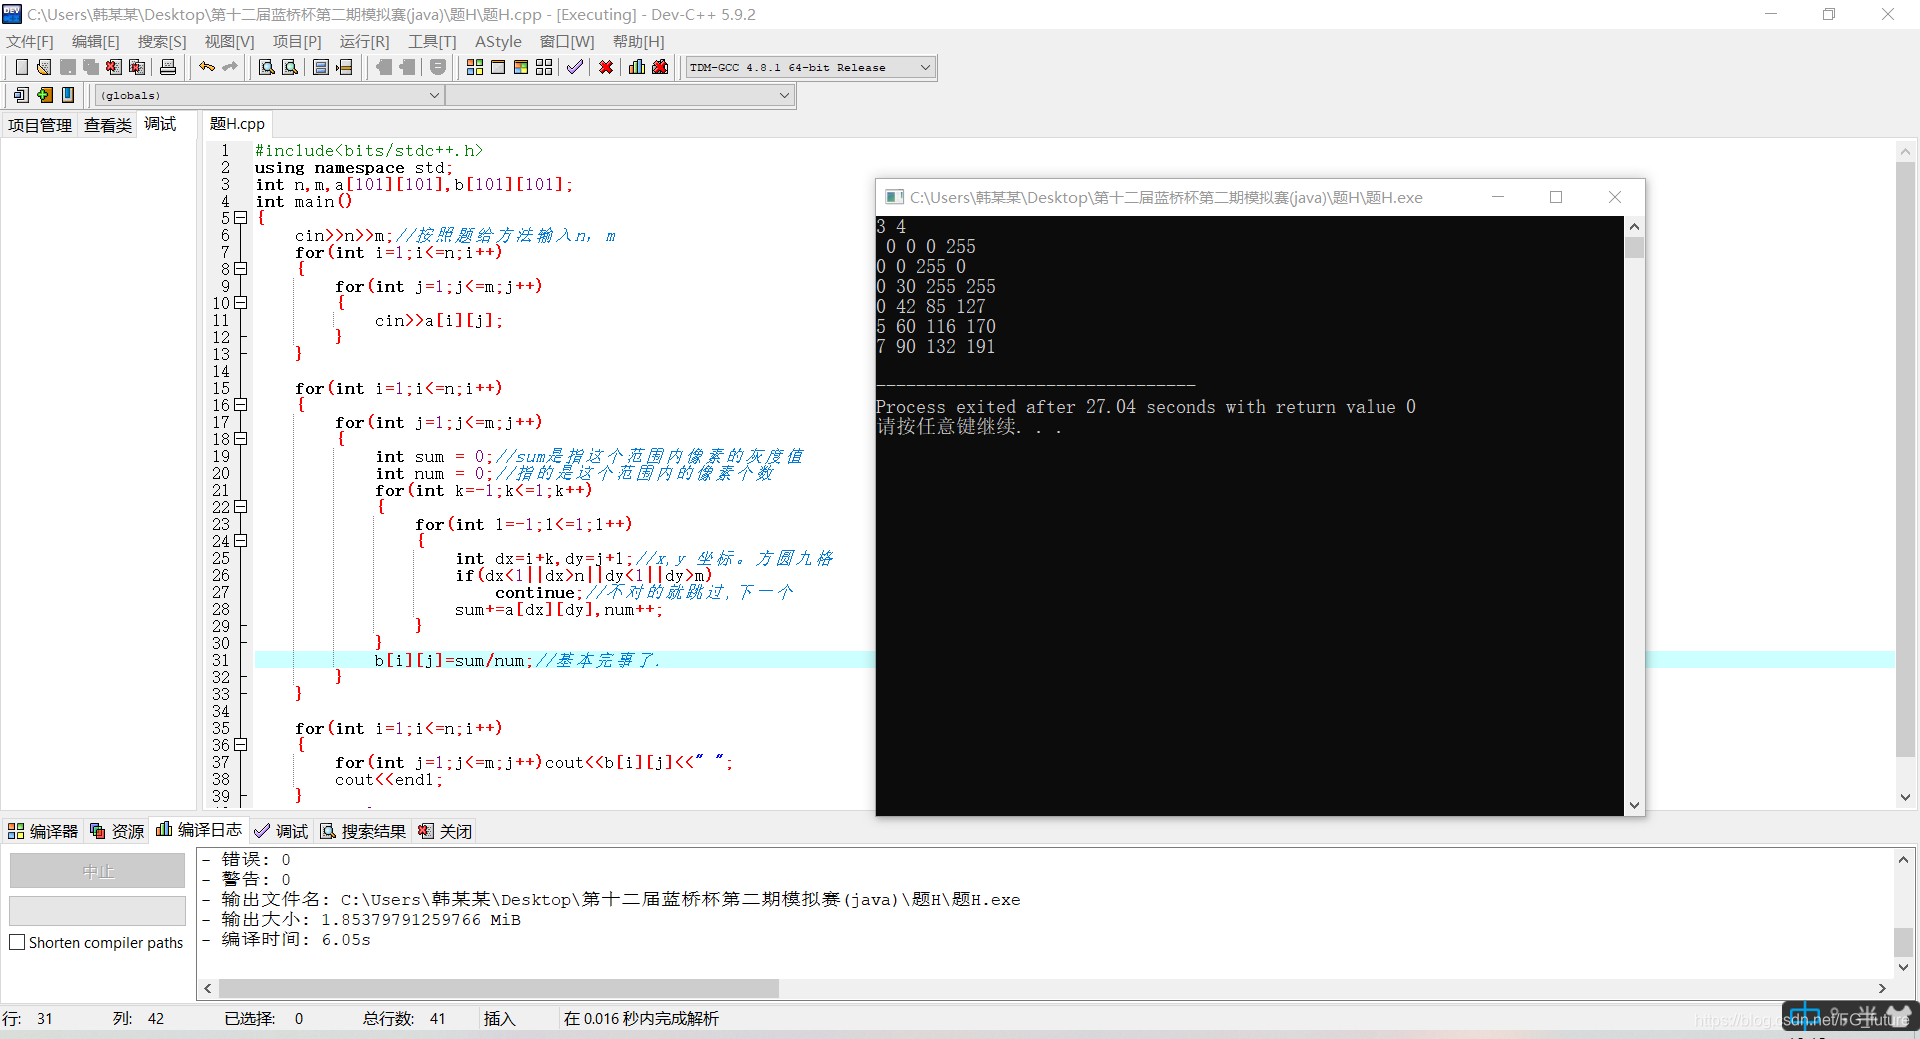
Task: Click the console window's scroll-down arrow
Action: [1635, 805]
